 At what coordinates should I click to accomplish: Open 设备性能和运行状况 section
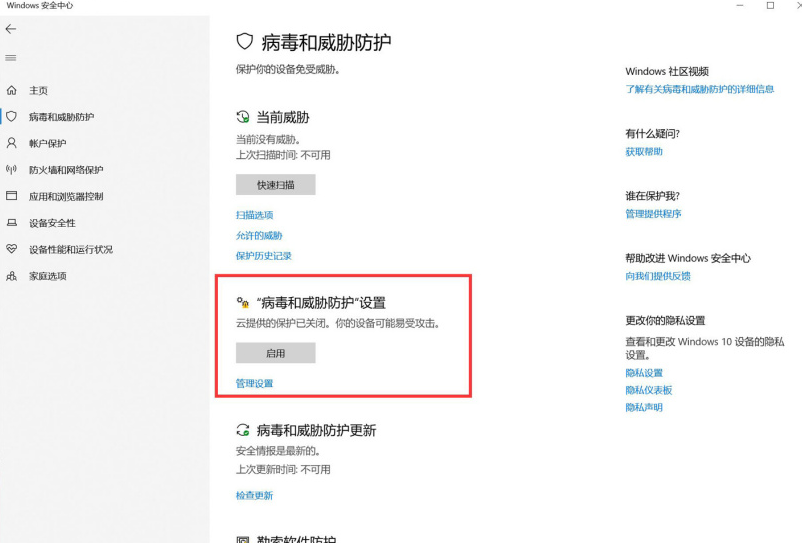coord(71,250)
